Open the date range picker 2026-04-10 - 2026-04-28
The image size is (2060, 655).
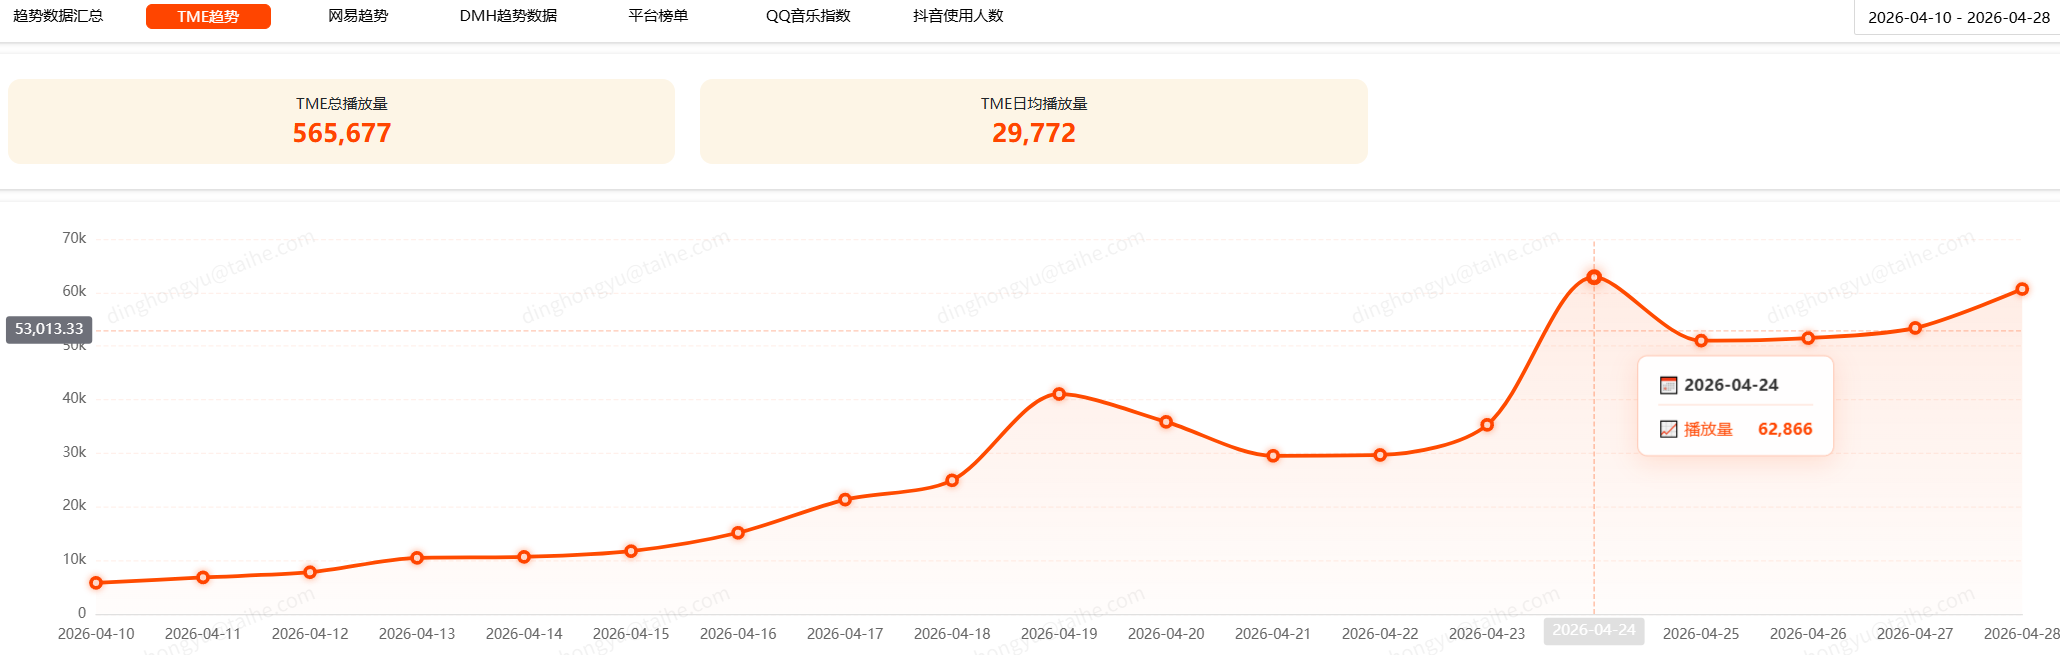1957,18
